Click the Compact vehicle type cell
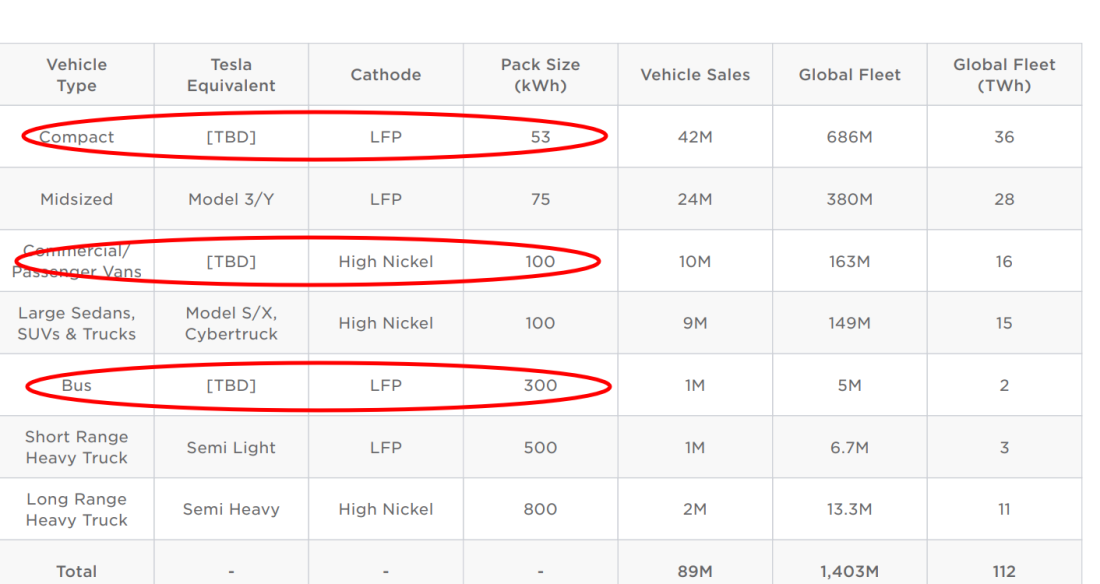1100x584 pixels. click(x=76, y=137)
